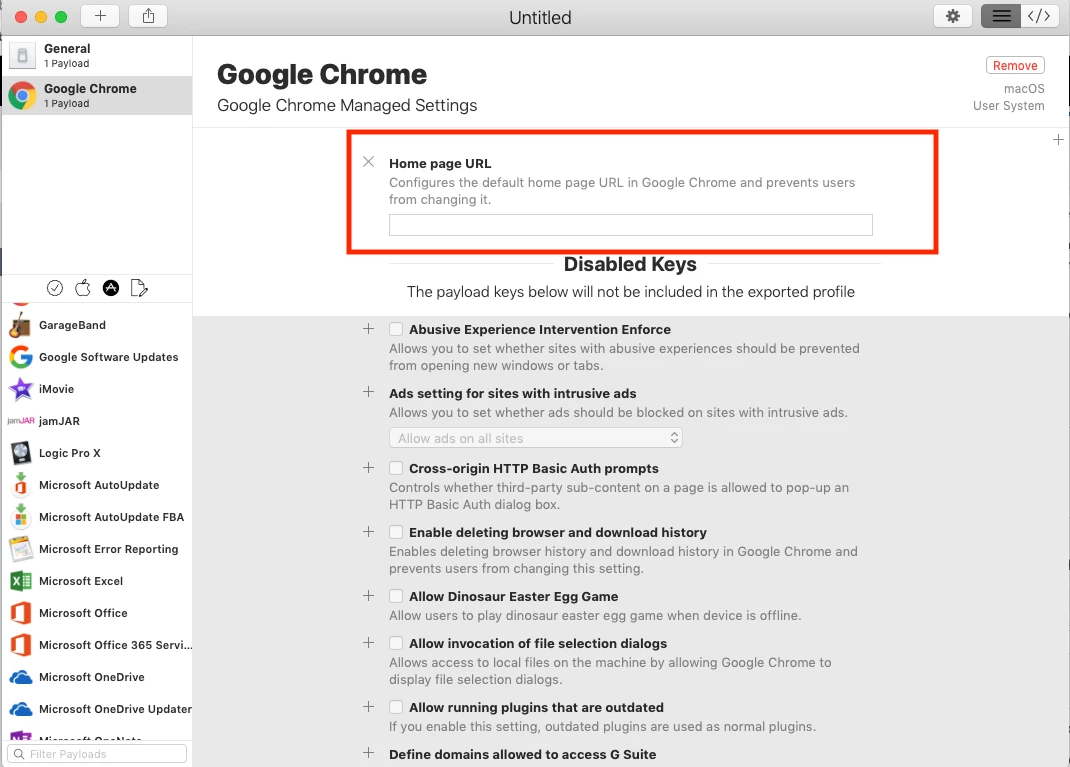Image resolution: width=1070 pixels, height=767 pixels.
Task: Select jamJAR in payload library
Action: pyautogui.click(x=97, y=421)
